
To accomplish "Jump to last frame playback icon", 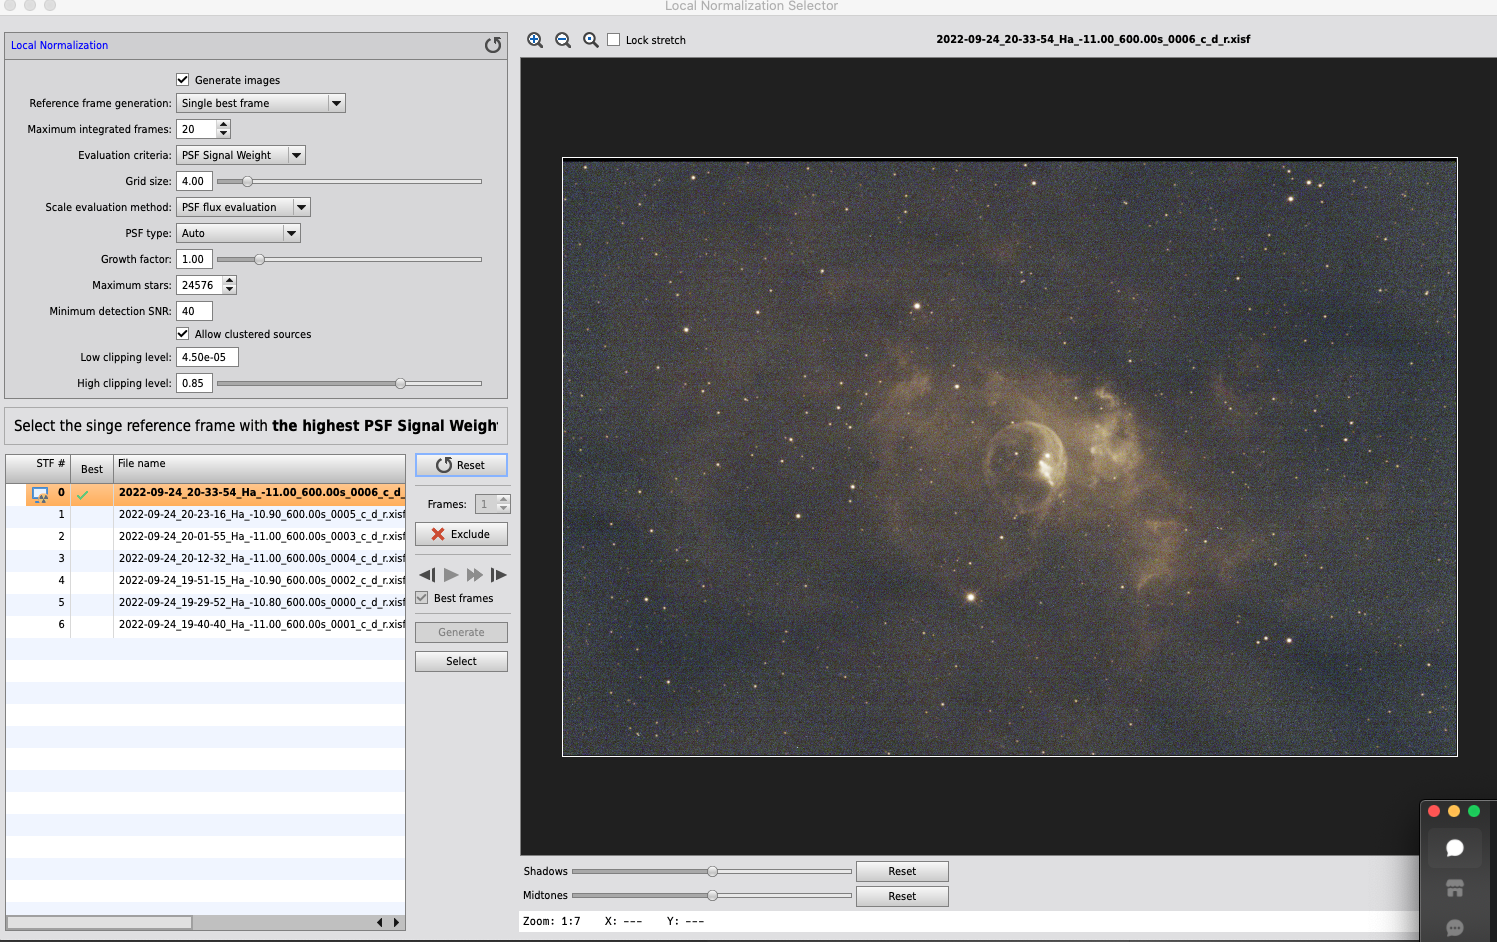I will click(498, 575).
